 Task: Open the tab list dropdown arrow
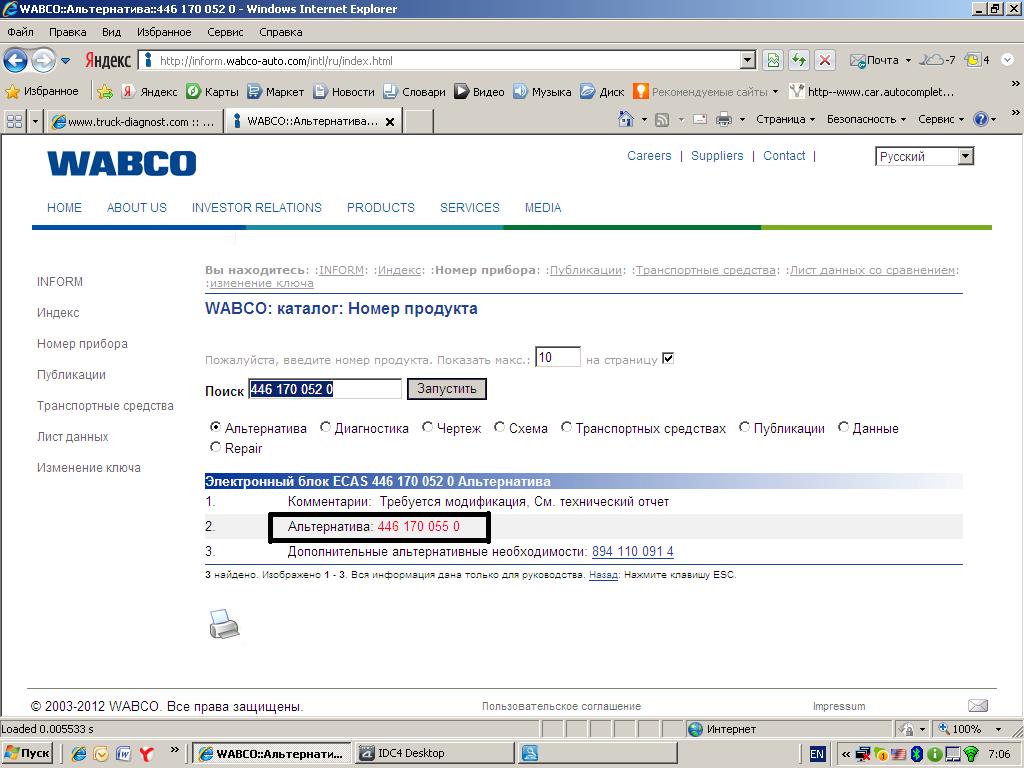coord(35,121)
